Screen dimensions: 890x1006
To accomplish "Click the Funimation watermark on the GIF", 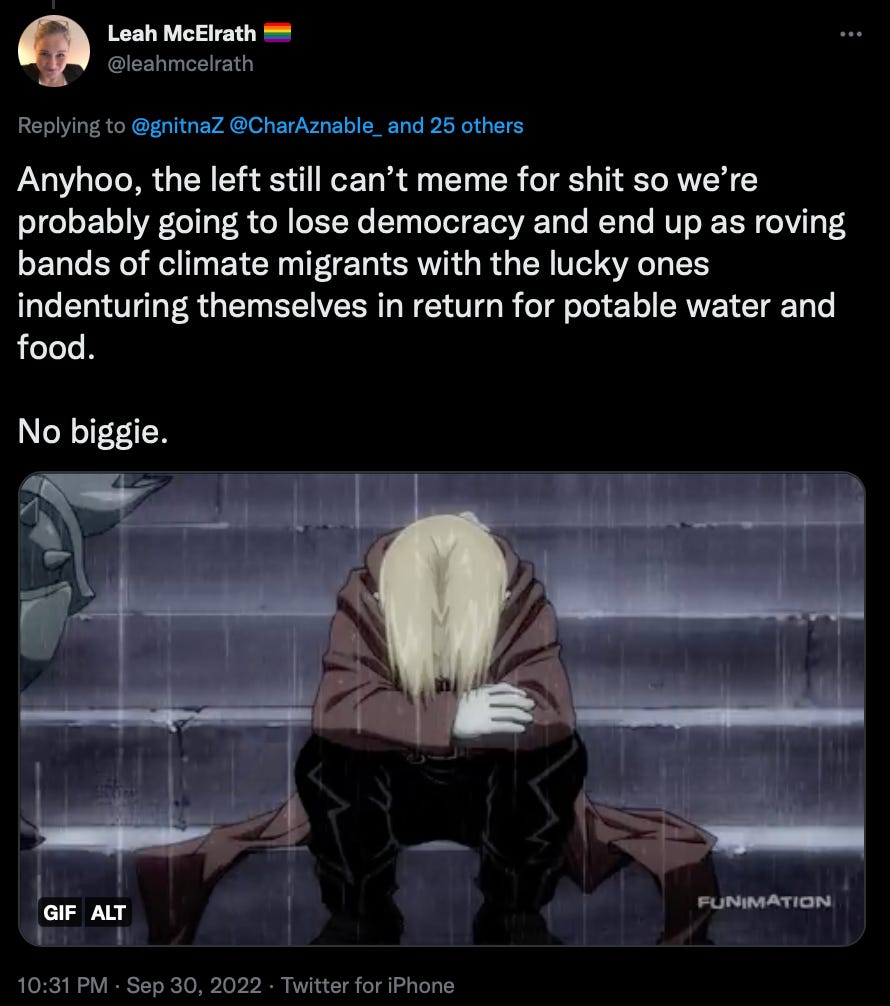I will [764, 902].
